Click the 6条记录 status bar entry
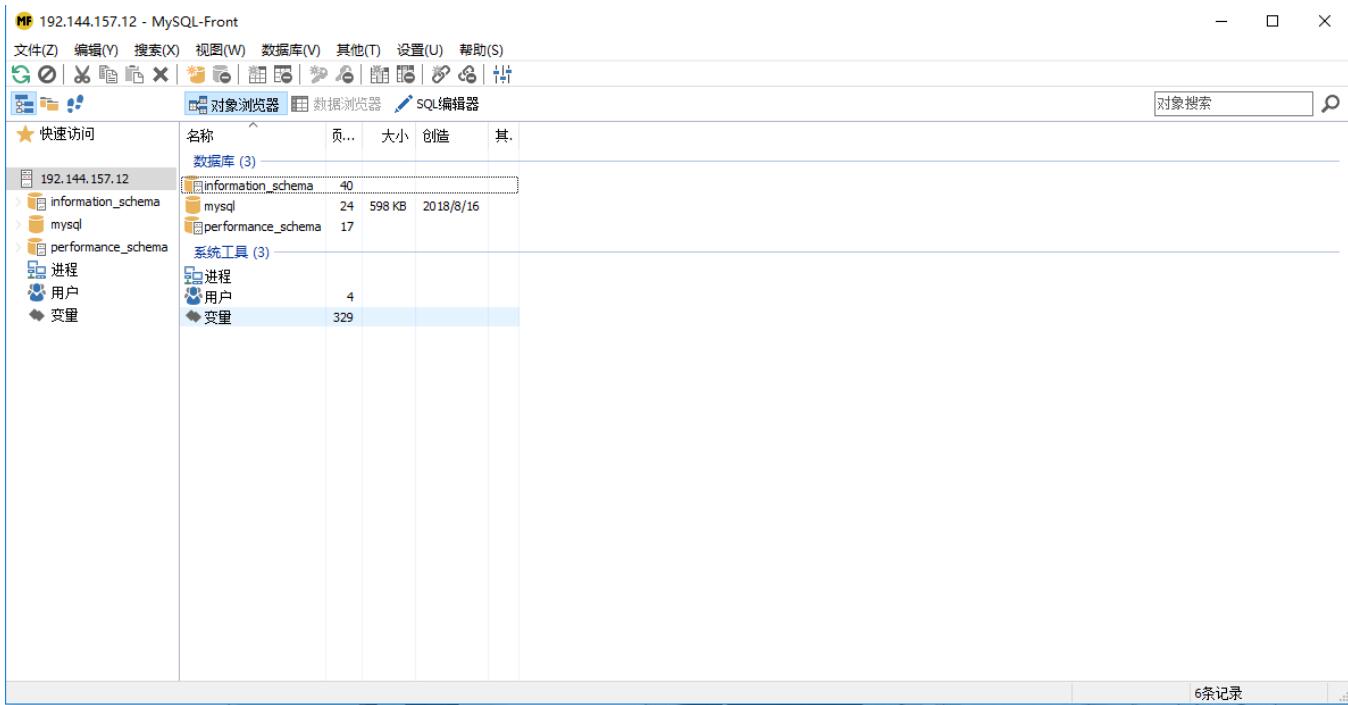 (1217, 693)
